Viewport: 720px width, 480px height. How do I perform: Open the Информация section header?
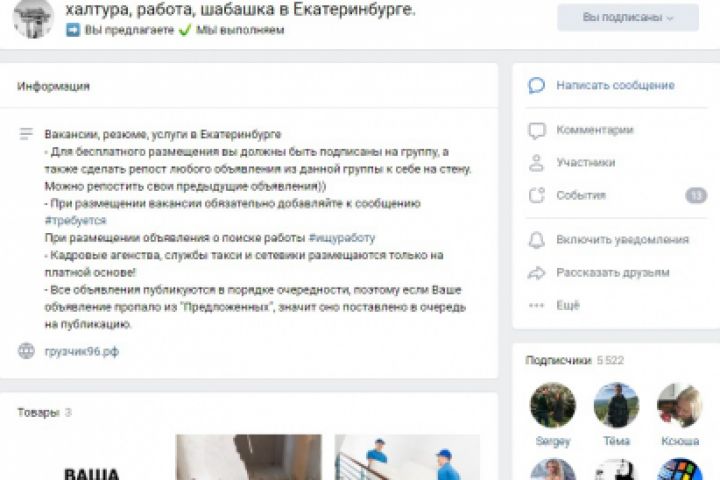(53, 86)
